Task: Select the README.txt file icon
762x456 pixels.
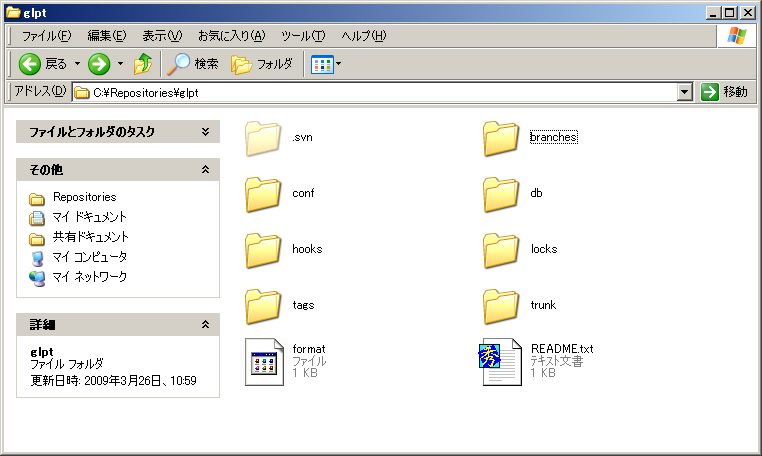Action: tap(501, 362)
